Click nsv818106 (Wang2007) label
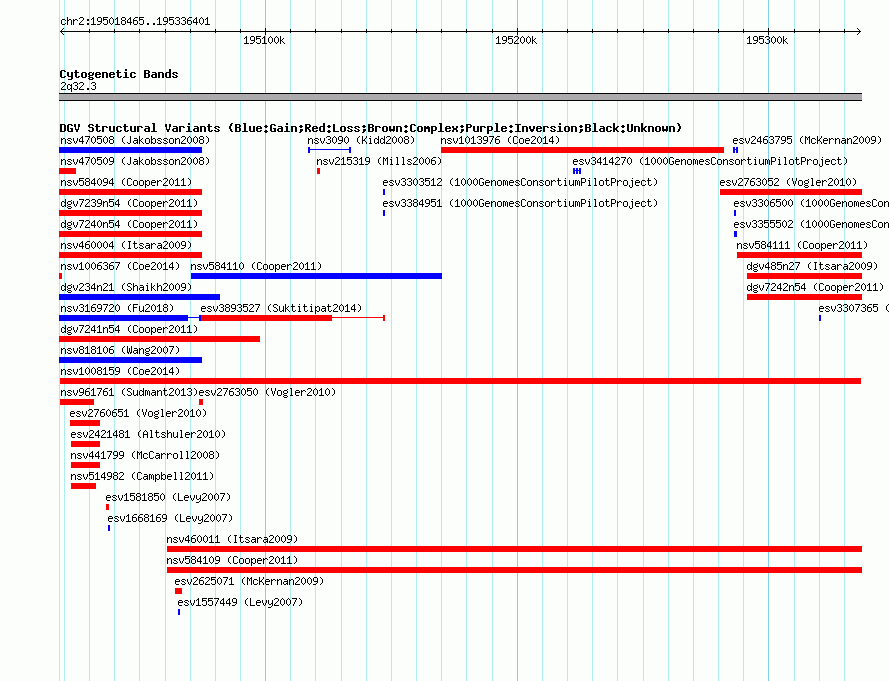Viewport: 890px width, 681px height. coord(120,350)
